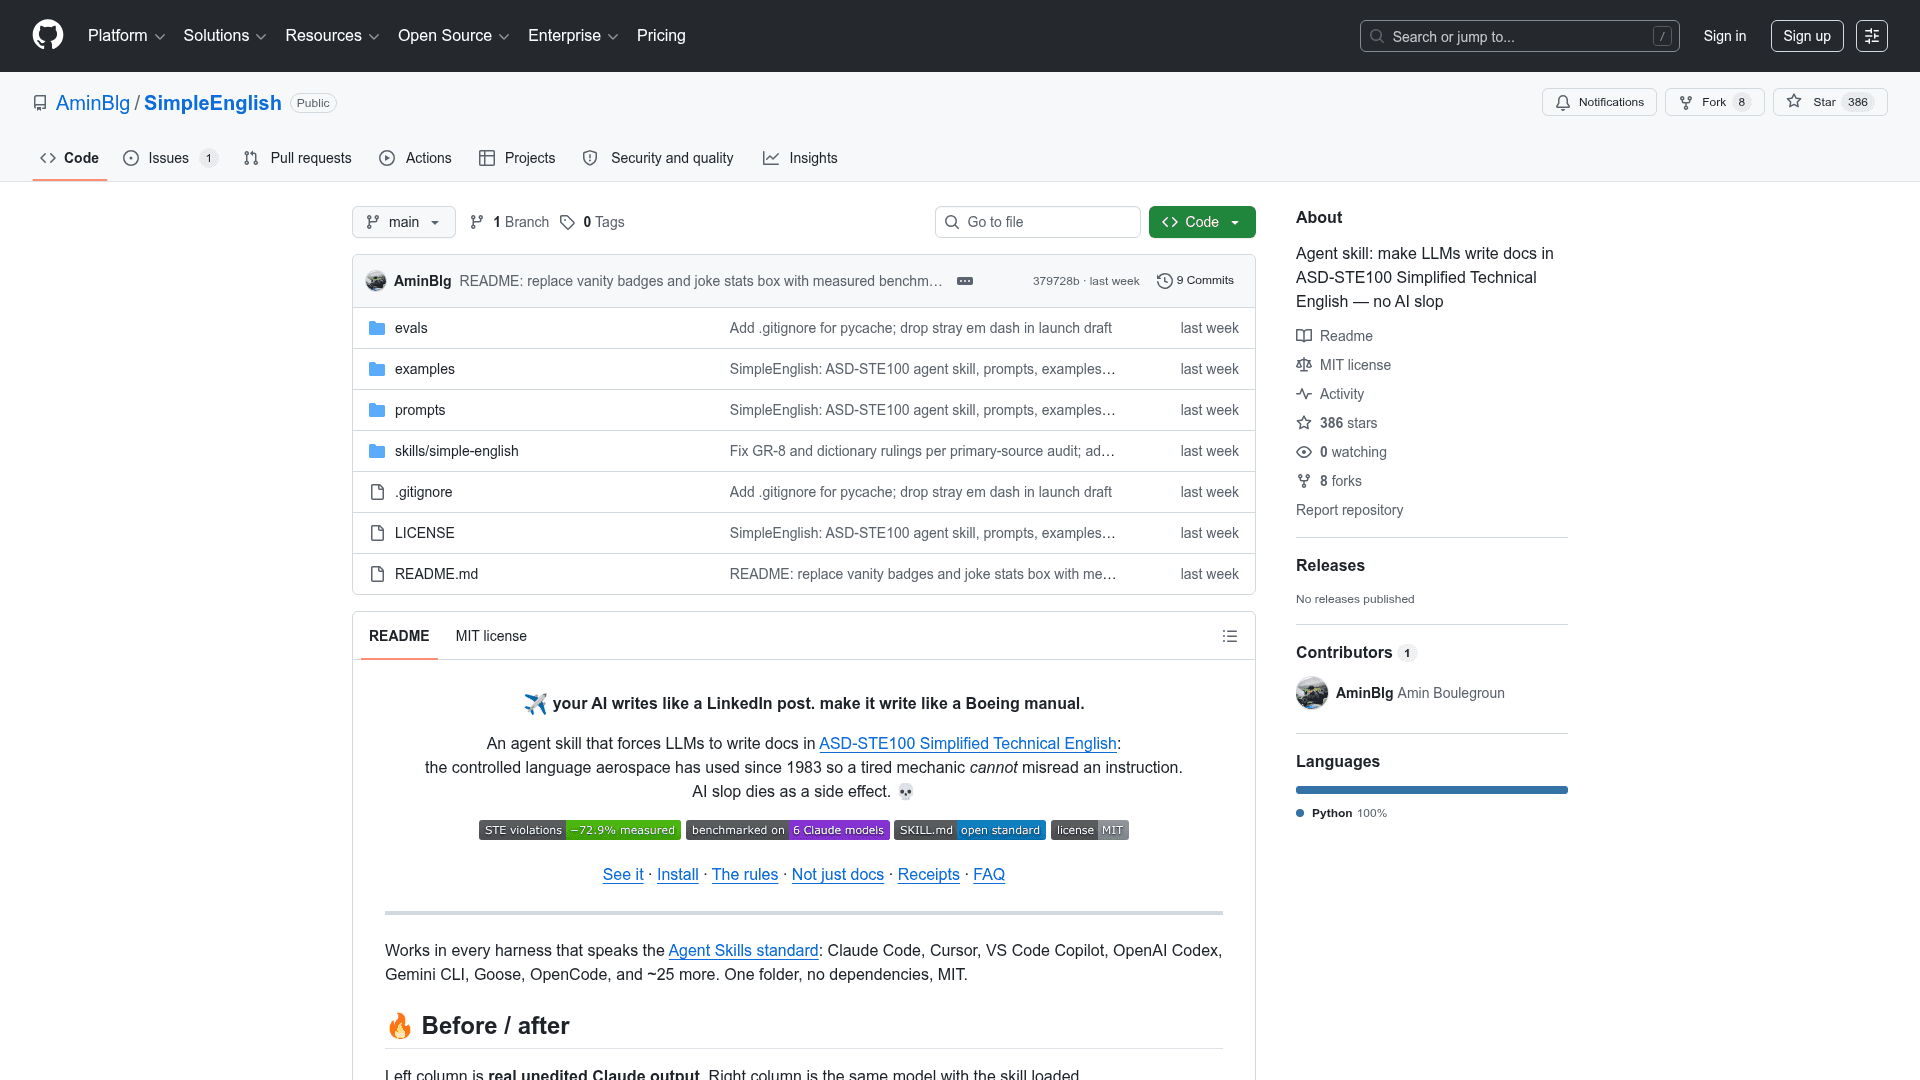The image size is (1920, 1080).
Task: Open the Actions tab
Action: click(416, 158)
